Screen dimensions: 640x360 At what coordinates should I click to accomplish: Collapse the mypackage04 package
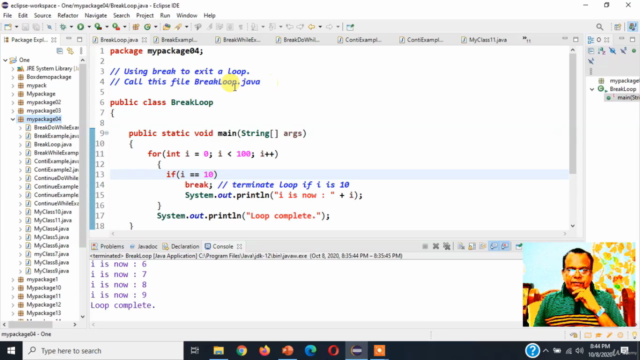pos(13,119)
